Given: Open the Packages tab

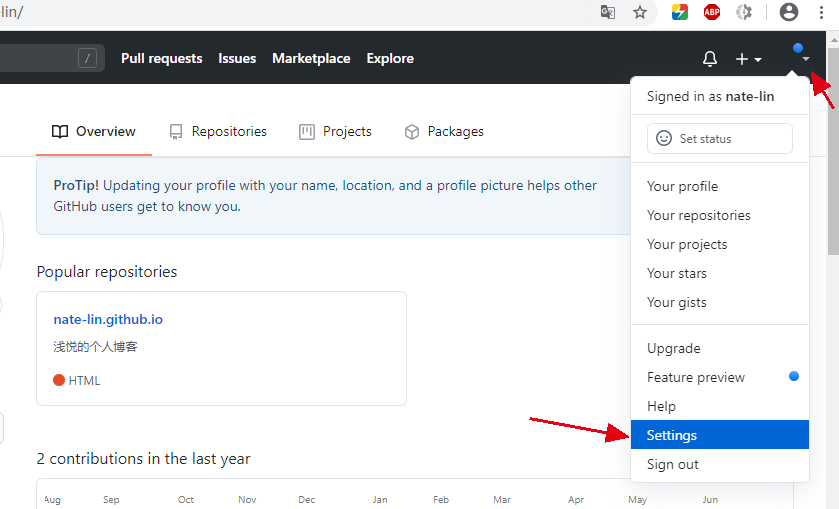Looking at the screenshot, I should click(444, 132).
